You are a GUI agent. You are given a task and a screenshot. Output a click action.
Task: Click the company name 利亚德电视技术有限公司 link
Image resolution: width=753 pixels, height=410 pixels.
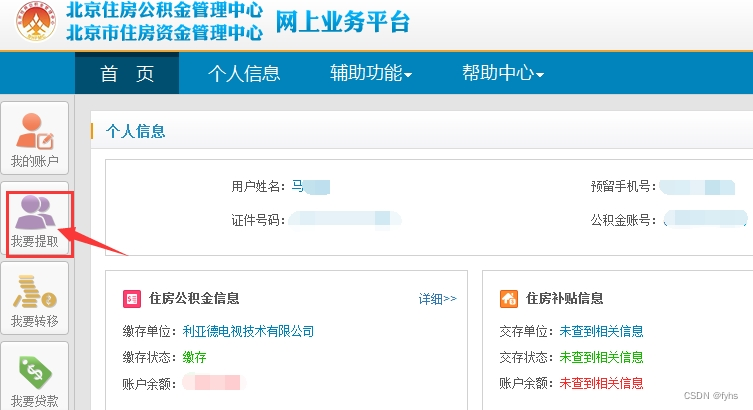[248, 331]
